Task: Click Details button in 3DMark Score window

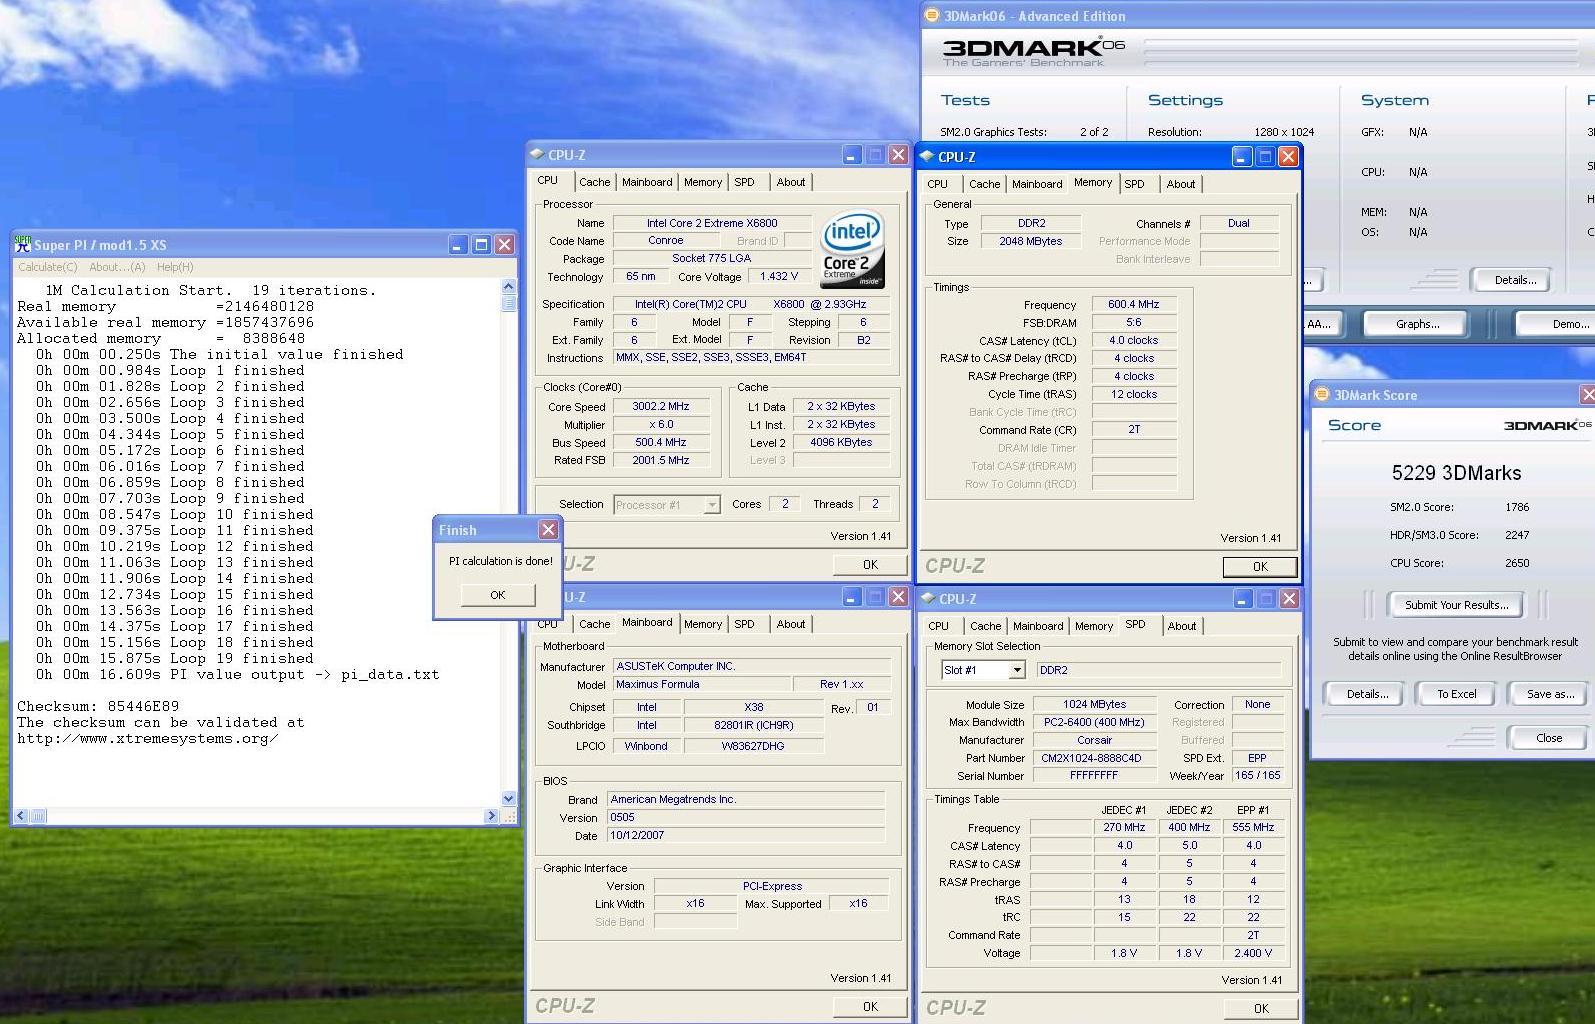Action: [1366, 694]
